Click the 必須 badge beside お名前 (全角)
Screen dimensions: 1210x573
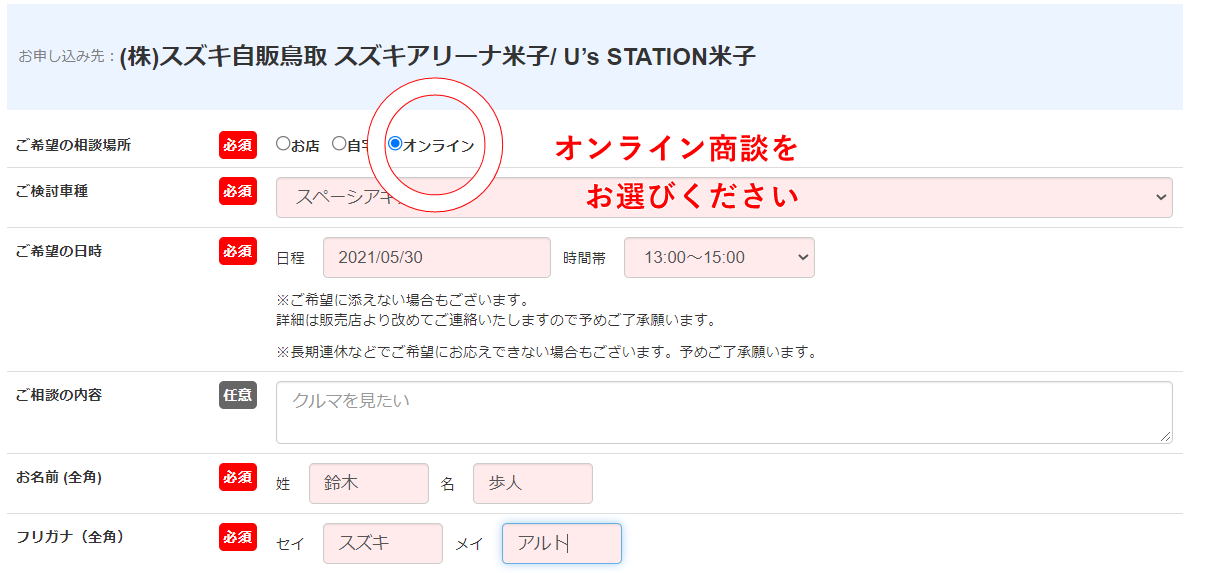click(x=238, y=477)
